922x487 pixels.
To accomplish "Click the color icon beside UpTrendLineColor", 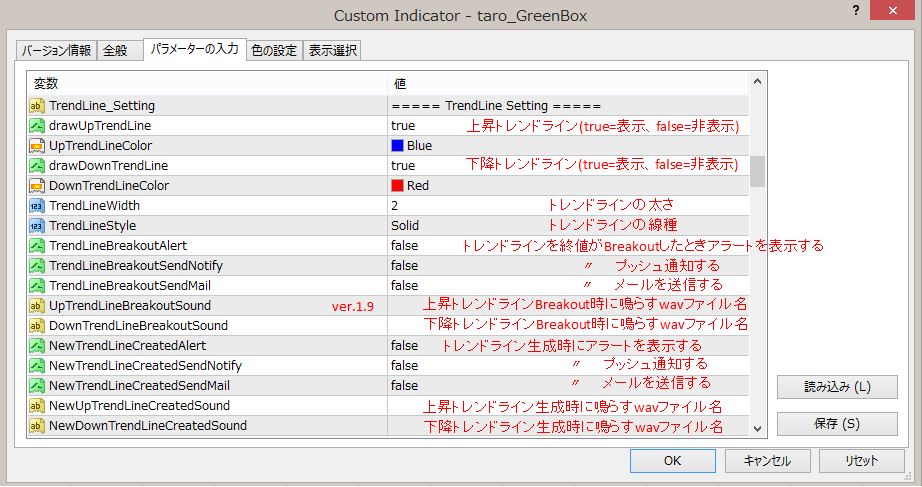I will tap(37, 146).
